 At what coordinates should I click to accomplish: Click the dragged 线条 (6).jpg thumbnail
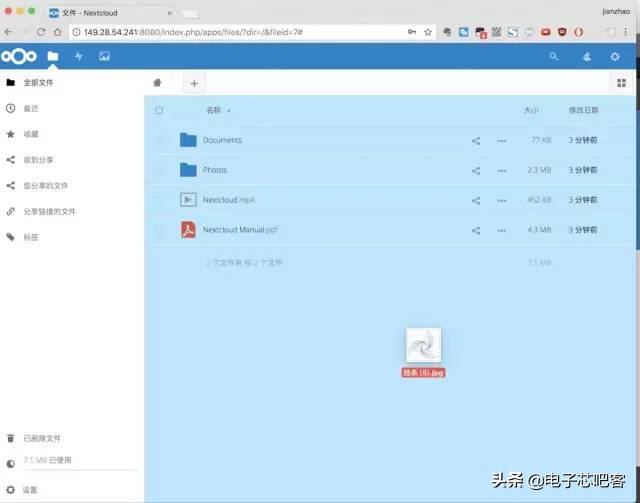[x=423, y=345]
